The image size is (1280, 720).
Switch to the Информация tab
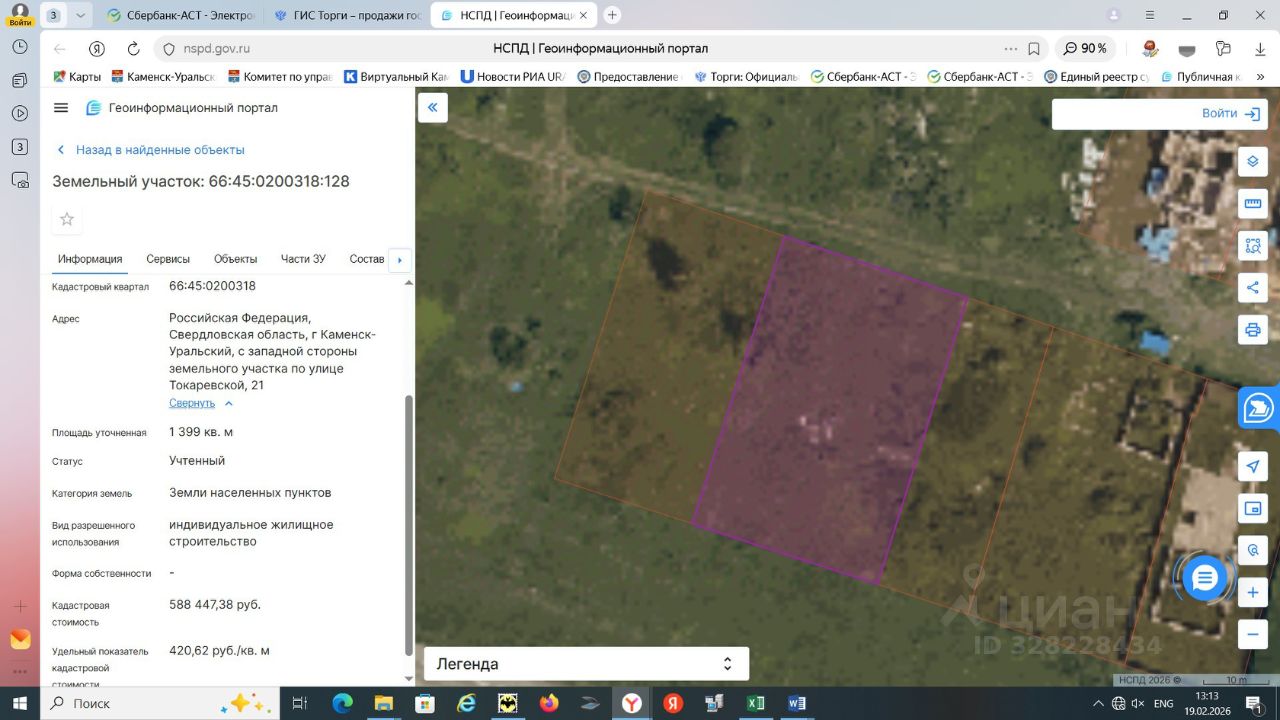pos(90,259)
